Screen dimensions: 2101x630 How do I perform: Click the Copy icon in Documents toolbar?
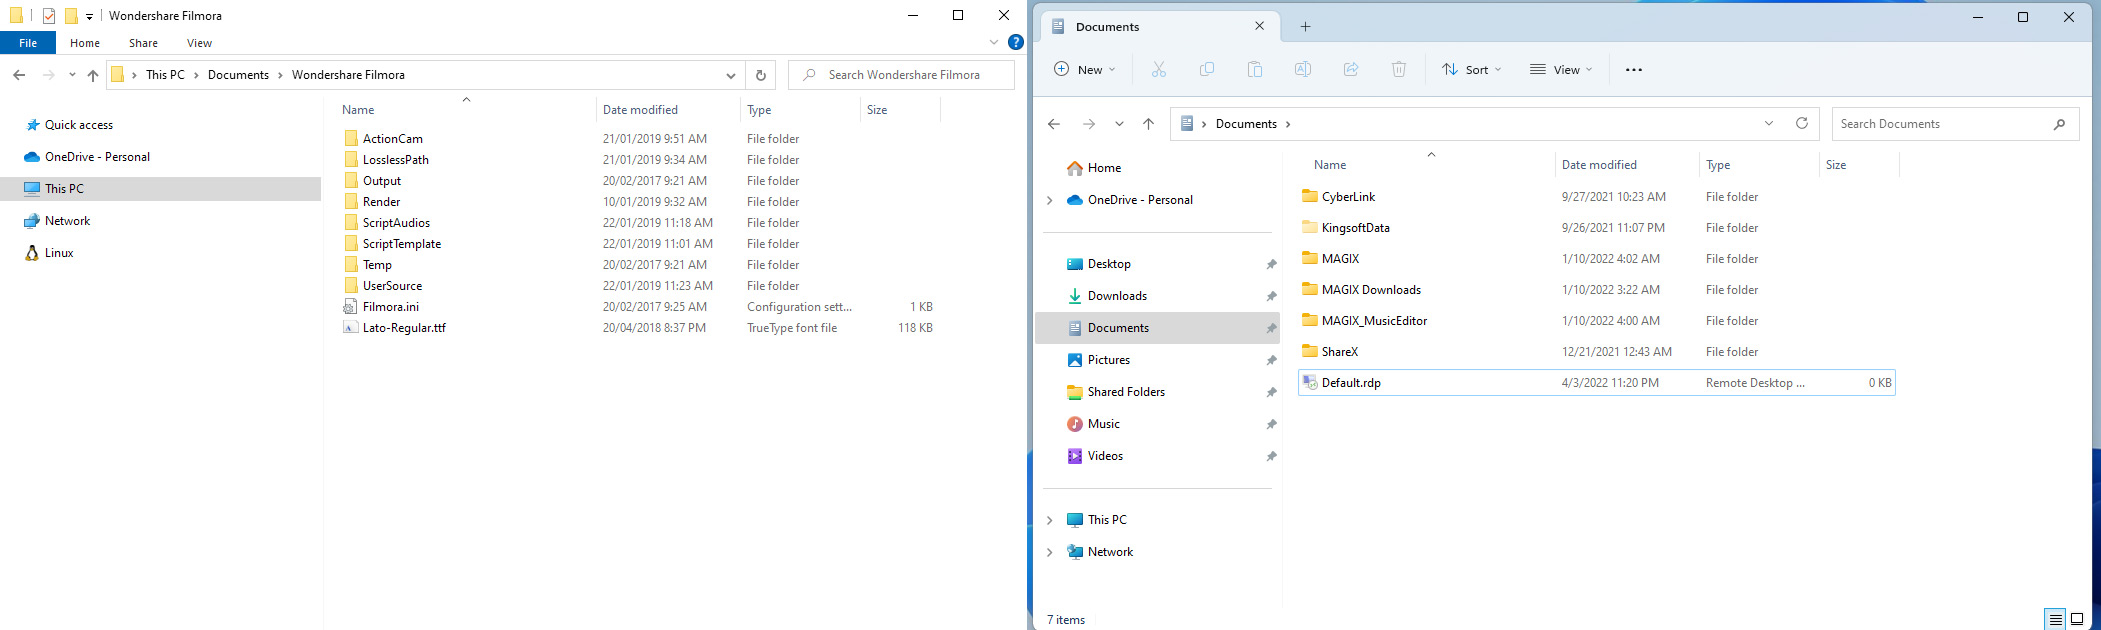1207,69
